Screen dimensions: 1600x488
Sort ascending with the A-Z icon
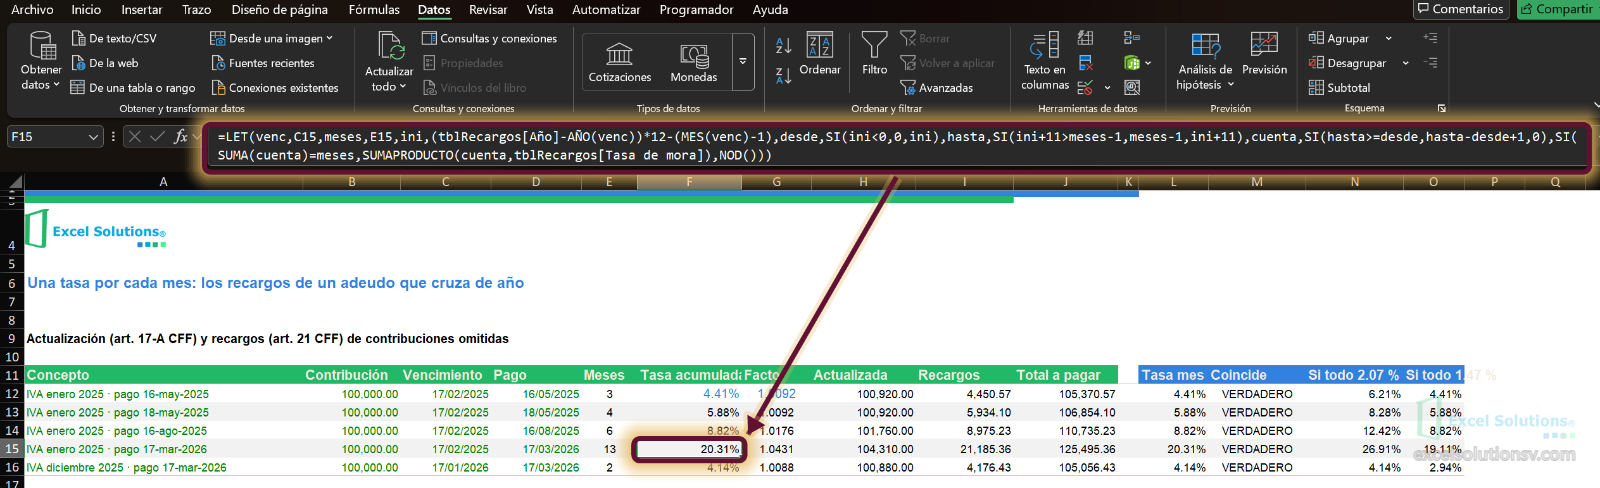tap(784, 45)
